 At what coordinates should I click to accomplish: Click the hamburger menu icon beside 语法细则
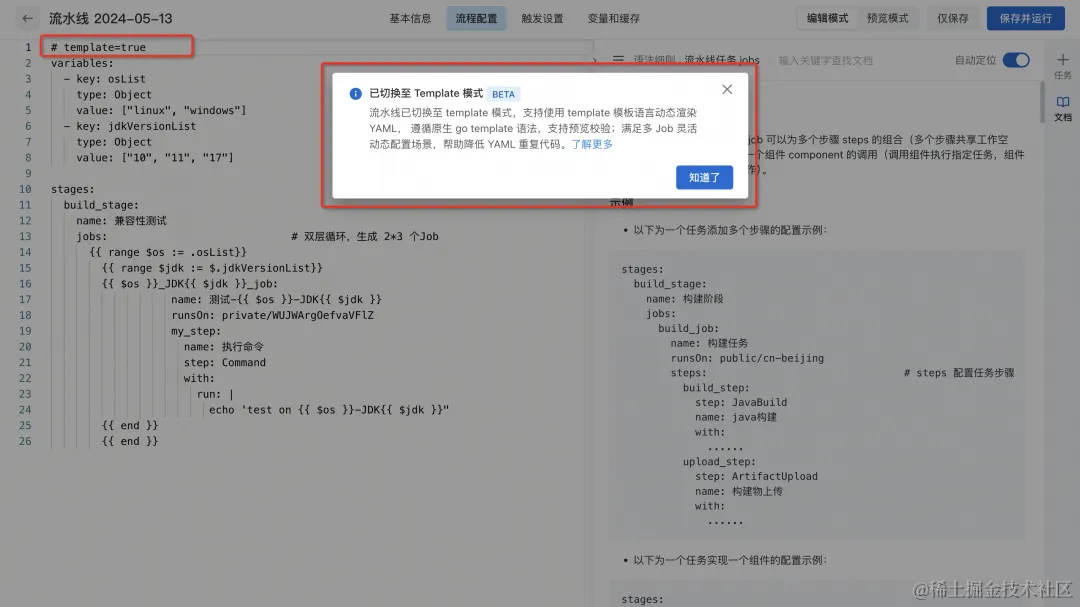coord(618,60)
